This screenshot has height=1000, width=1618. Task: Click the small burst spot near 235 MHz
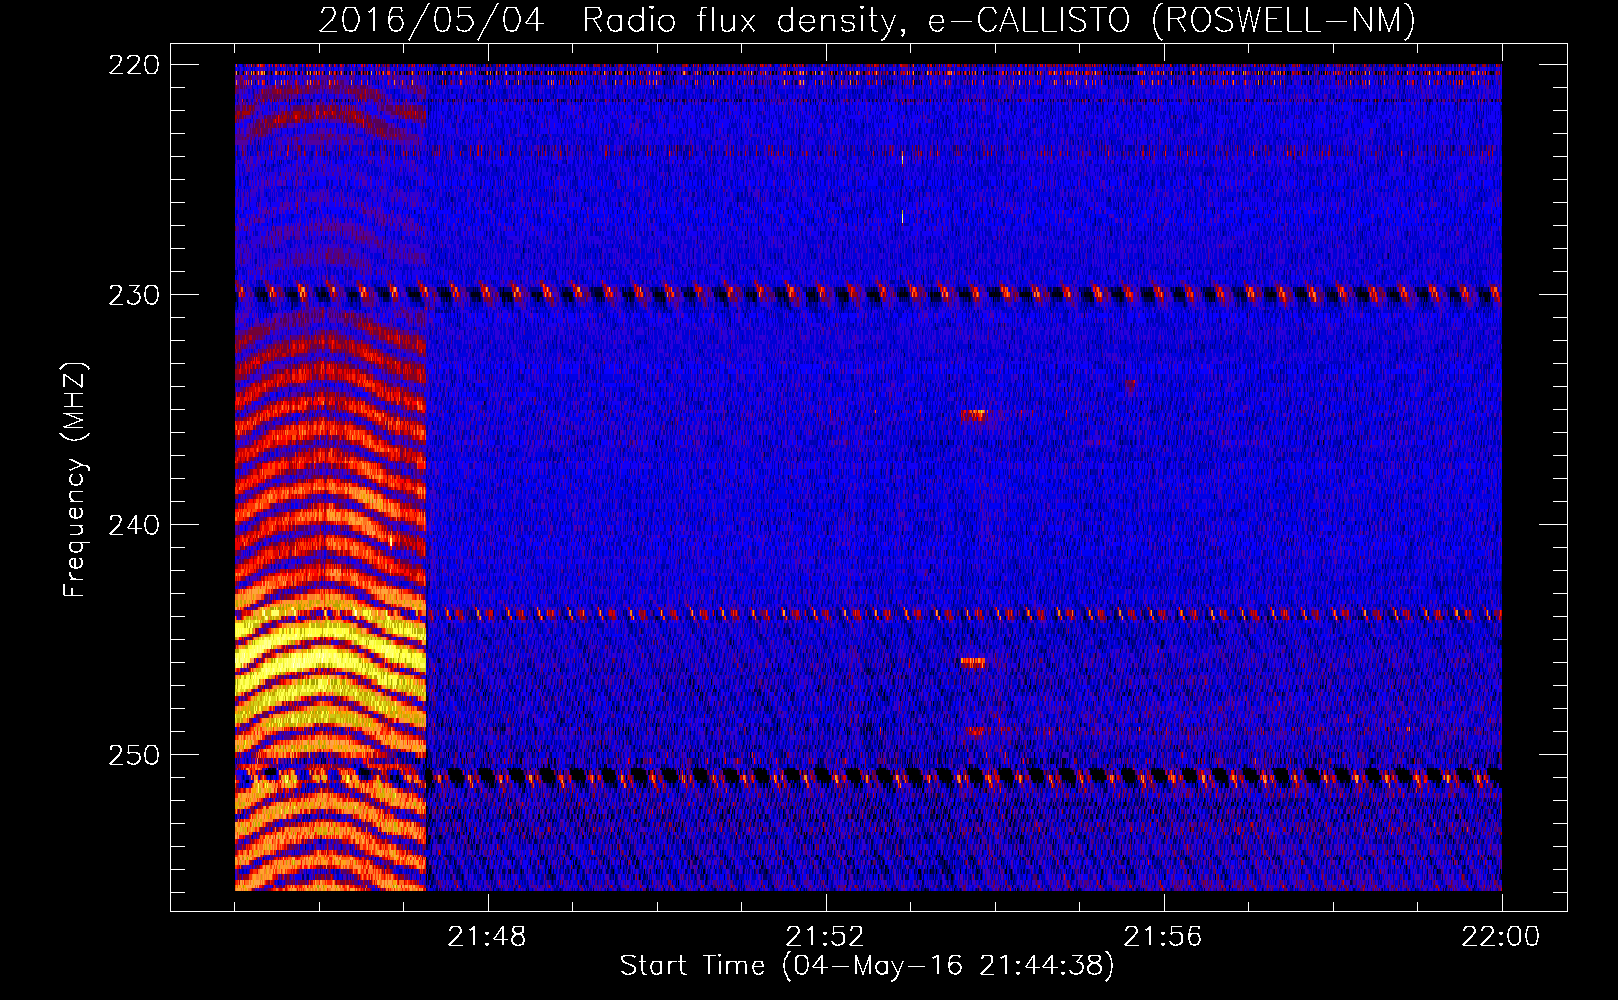point(974,415)
